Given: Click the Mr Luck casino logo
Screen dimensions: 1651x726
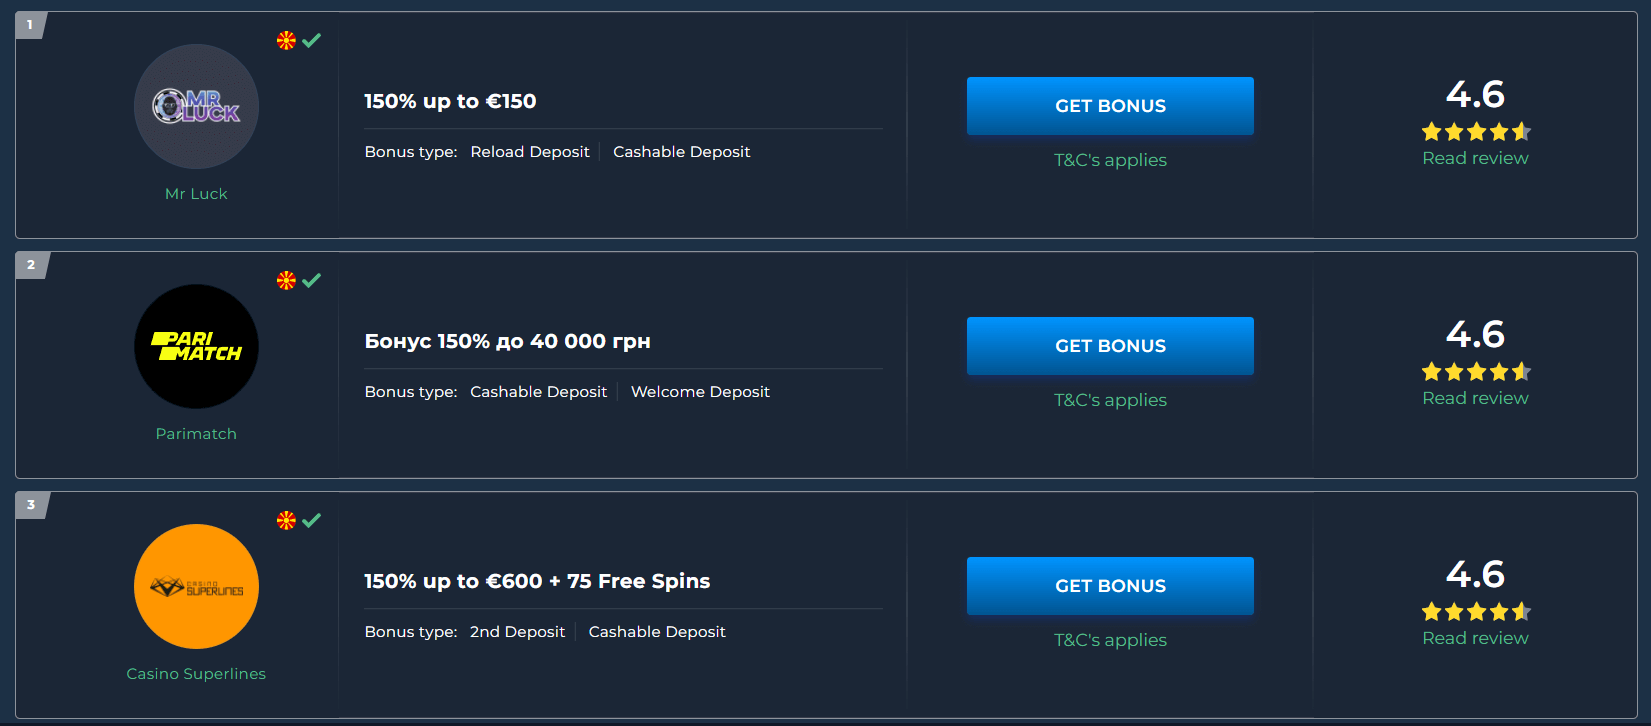Looking at the screenshot, I should 196,106.
